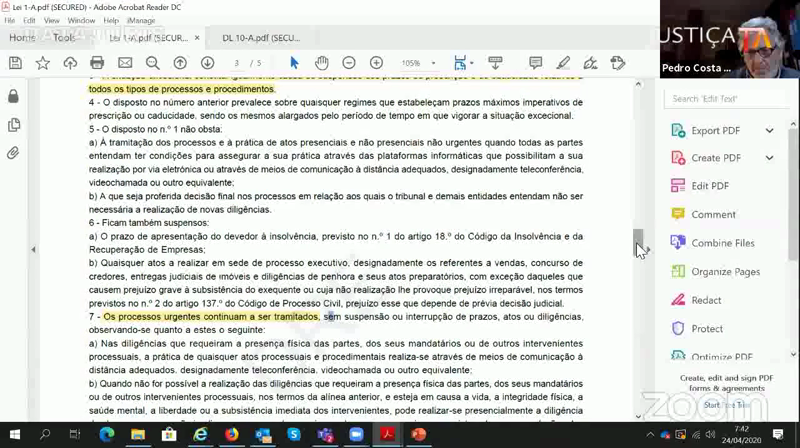The width and height of the screenshot is (800, 448).
Task: Open the attachments paperclip panel
Action: click(13, 153)
